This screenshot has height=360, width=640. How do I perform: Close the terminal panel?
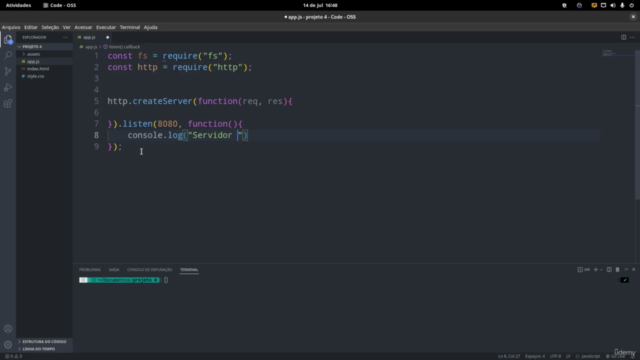pos(633,269)
